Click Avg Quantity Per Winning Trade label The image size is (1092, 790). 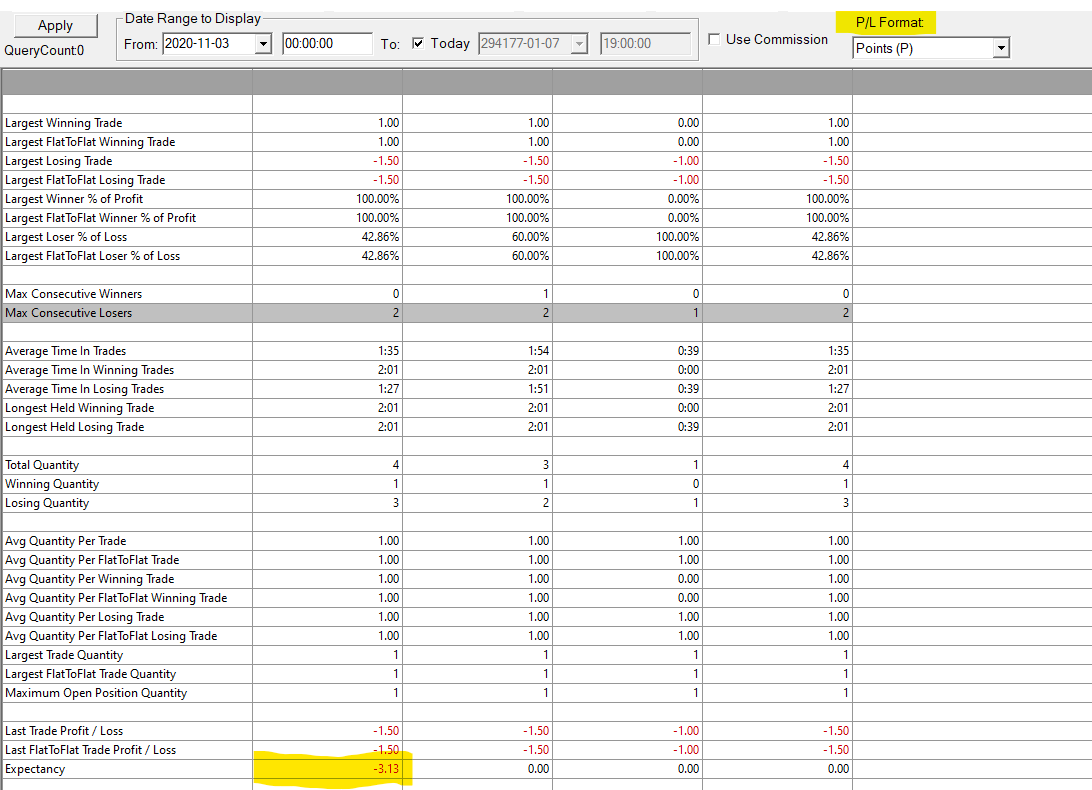pos(89,579)
